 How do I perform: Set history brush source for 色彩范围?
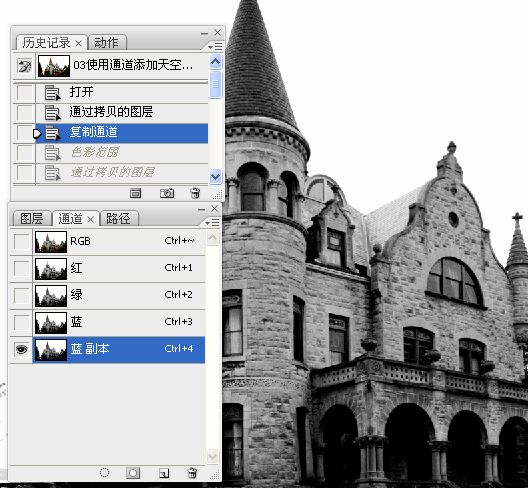click(x=25, y=153)
